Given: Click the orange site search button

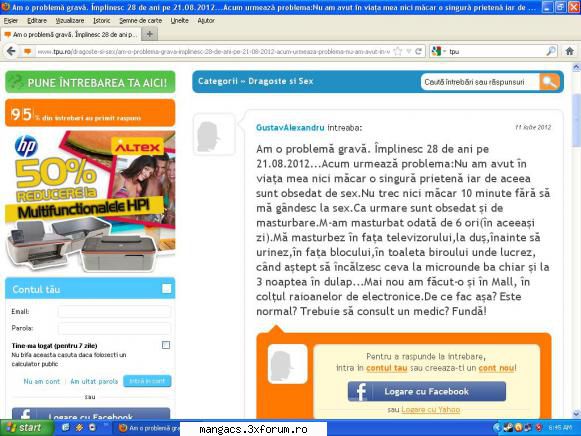Looking at the screenshot, I should 550,82.
